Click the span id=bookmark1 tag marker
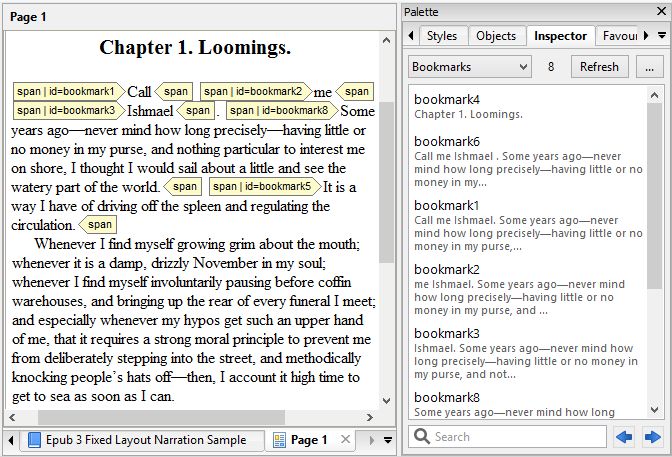 pos(67,91)
